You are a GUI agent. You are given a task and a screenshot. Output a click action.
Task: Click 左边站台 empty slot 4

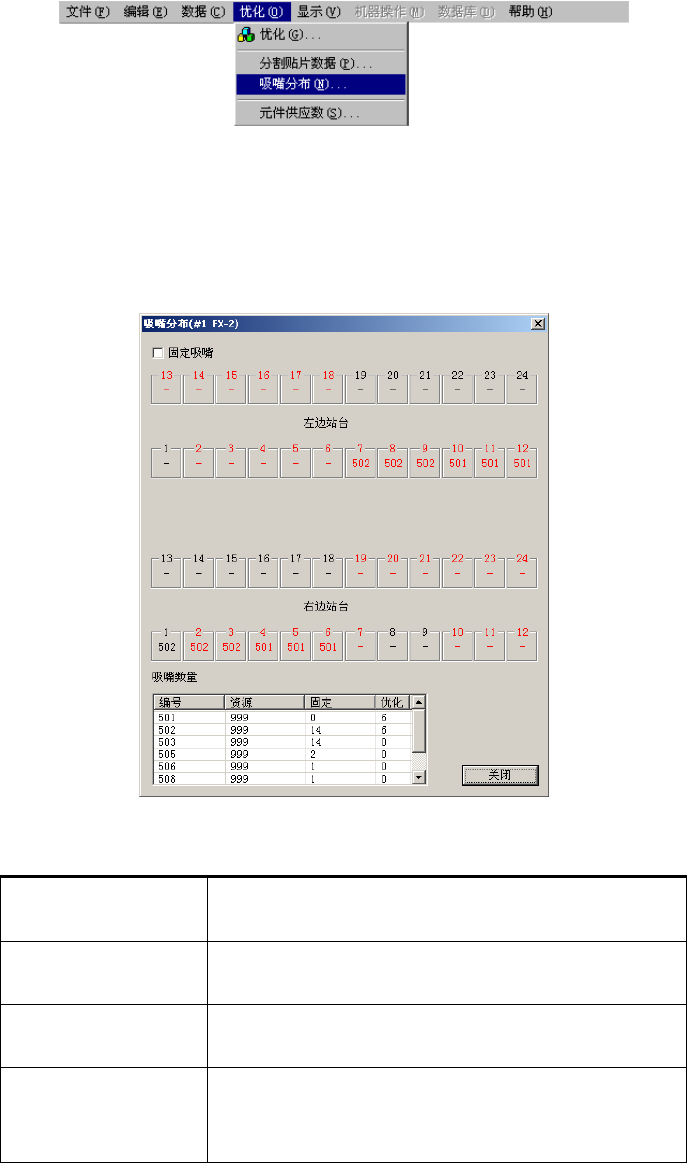263,461
